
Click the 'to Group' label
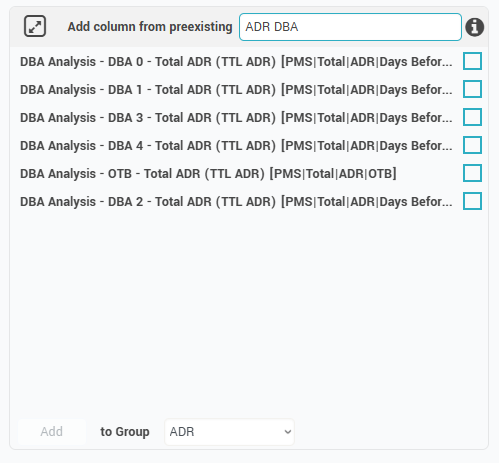click(x=125, y=432)
